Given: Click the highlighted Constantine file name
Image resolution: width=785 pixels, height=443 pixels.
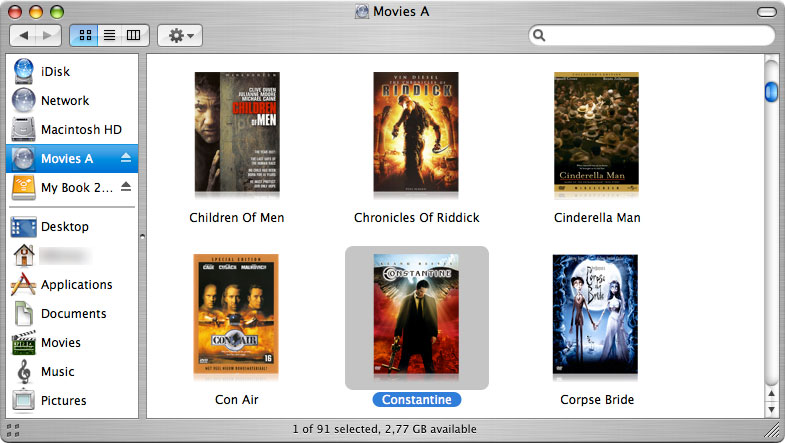Looking at the screenshot, I should coord(417,399).
